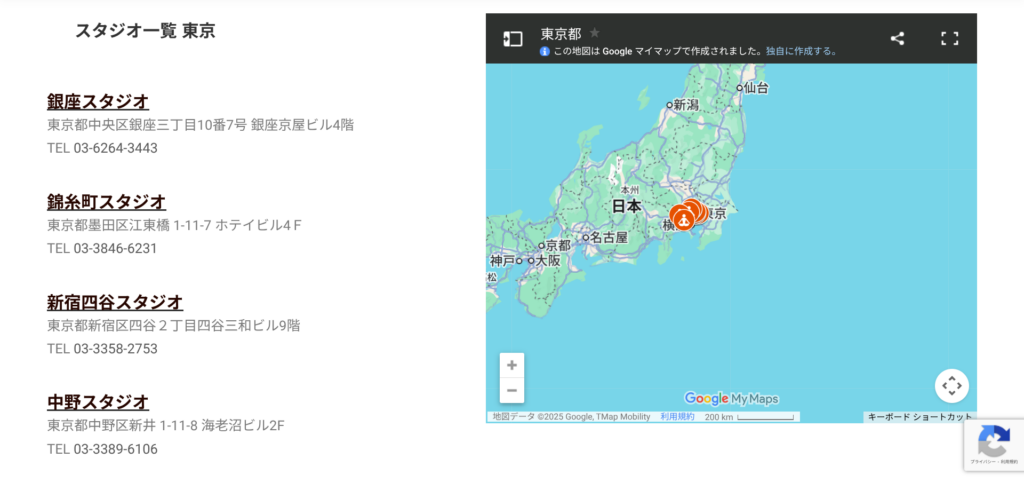Click the 新潟 city label on map
Viewport: 1024px width, 482px height.
click(x=686, y=104)
